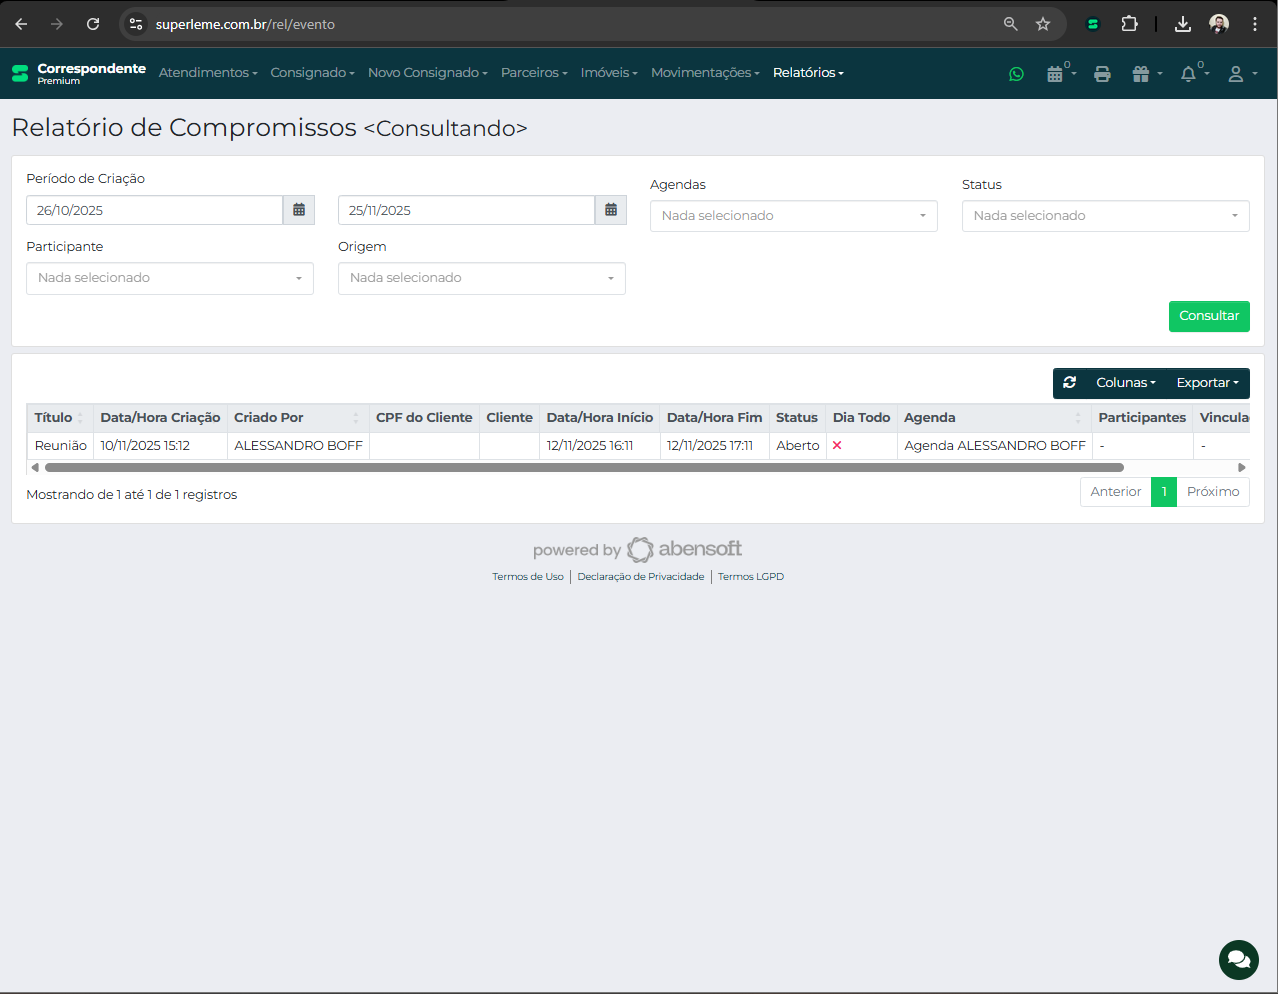Open the gift icon menu
1278x994 pixels.
click(x=1141, y=74)
